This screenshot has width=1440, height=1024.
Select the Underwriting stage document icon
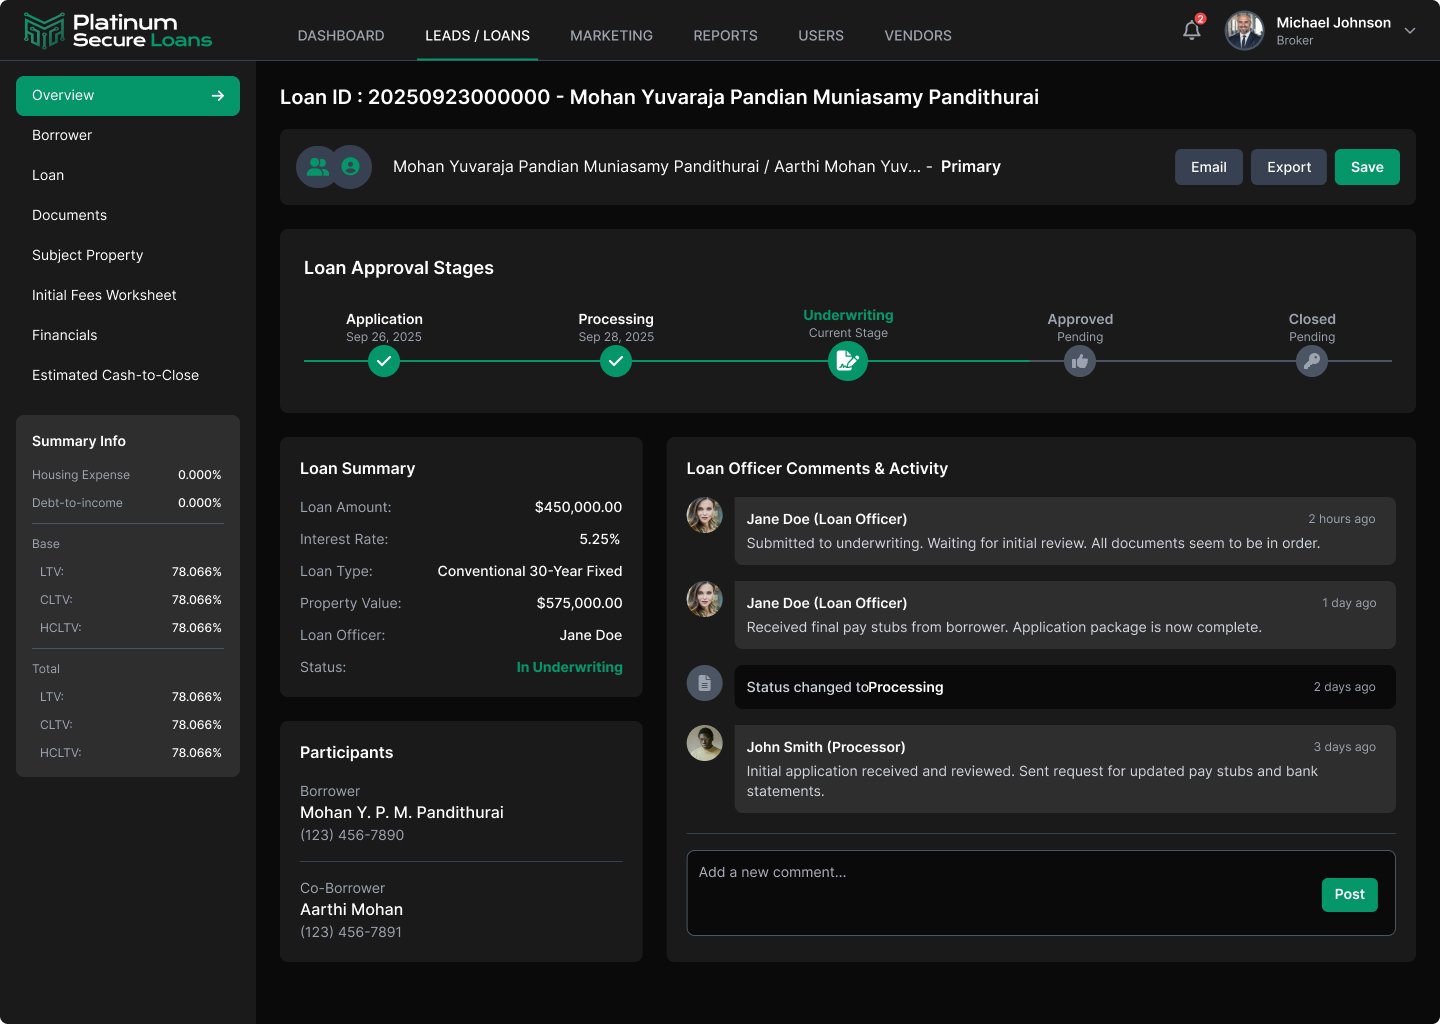[848, 361]
